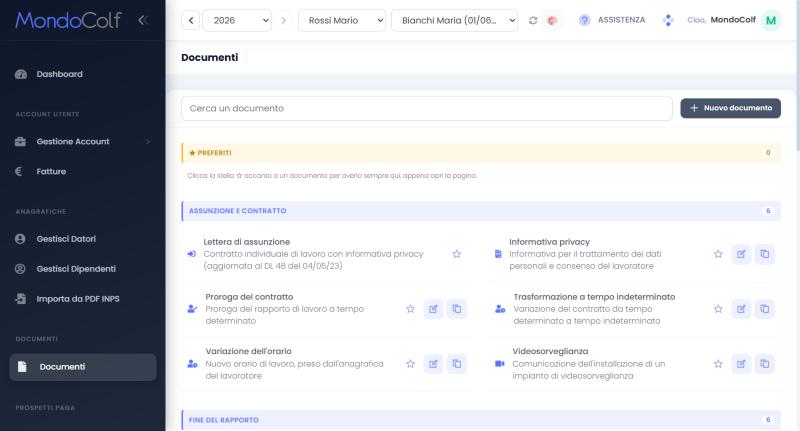Click the Dashboard gauge icon

(x=21, y=74)
